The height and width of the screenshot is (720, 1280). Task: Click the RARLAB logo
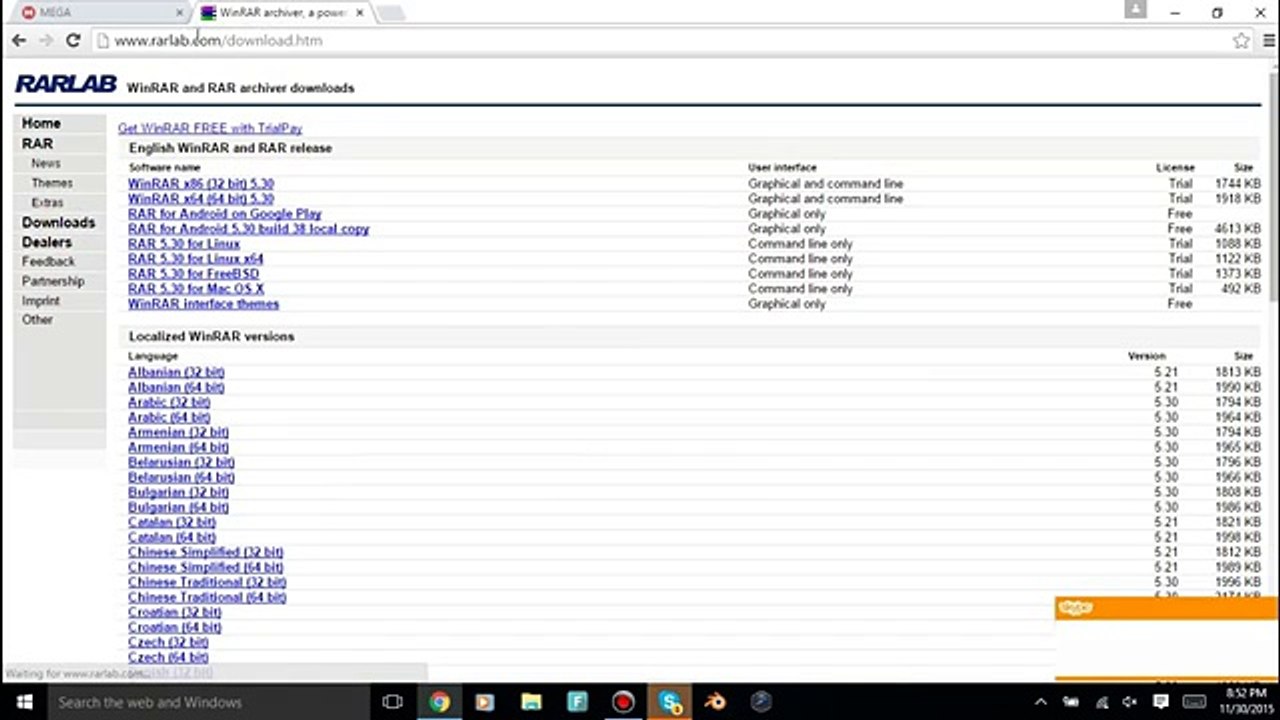66,85
